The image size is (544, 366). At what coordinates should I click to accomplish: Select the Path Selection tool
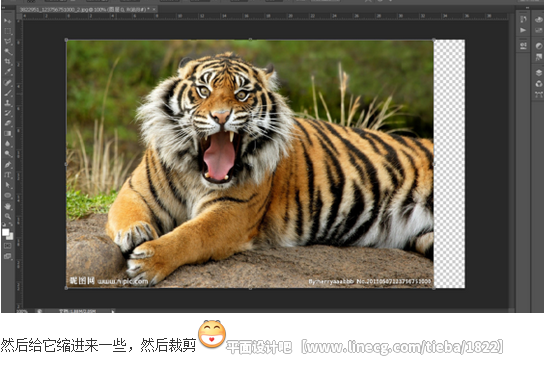pyautogui.click(x=8, y=185)
